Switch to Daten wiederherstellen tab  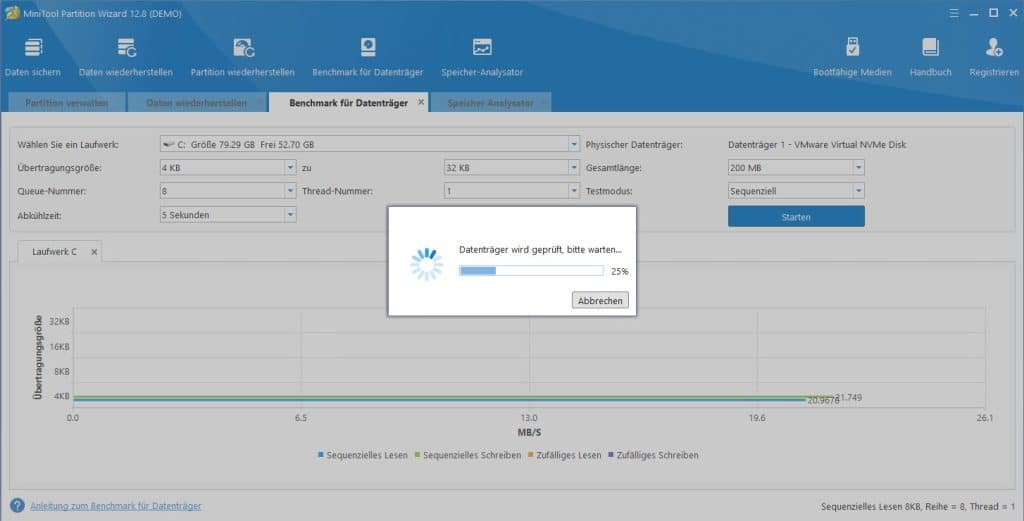[x=197, y=103]
